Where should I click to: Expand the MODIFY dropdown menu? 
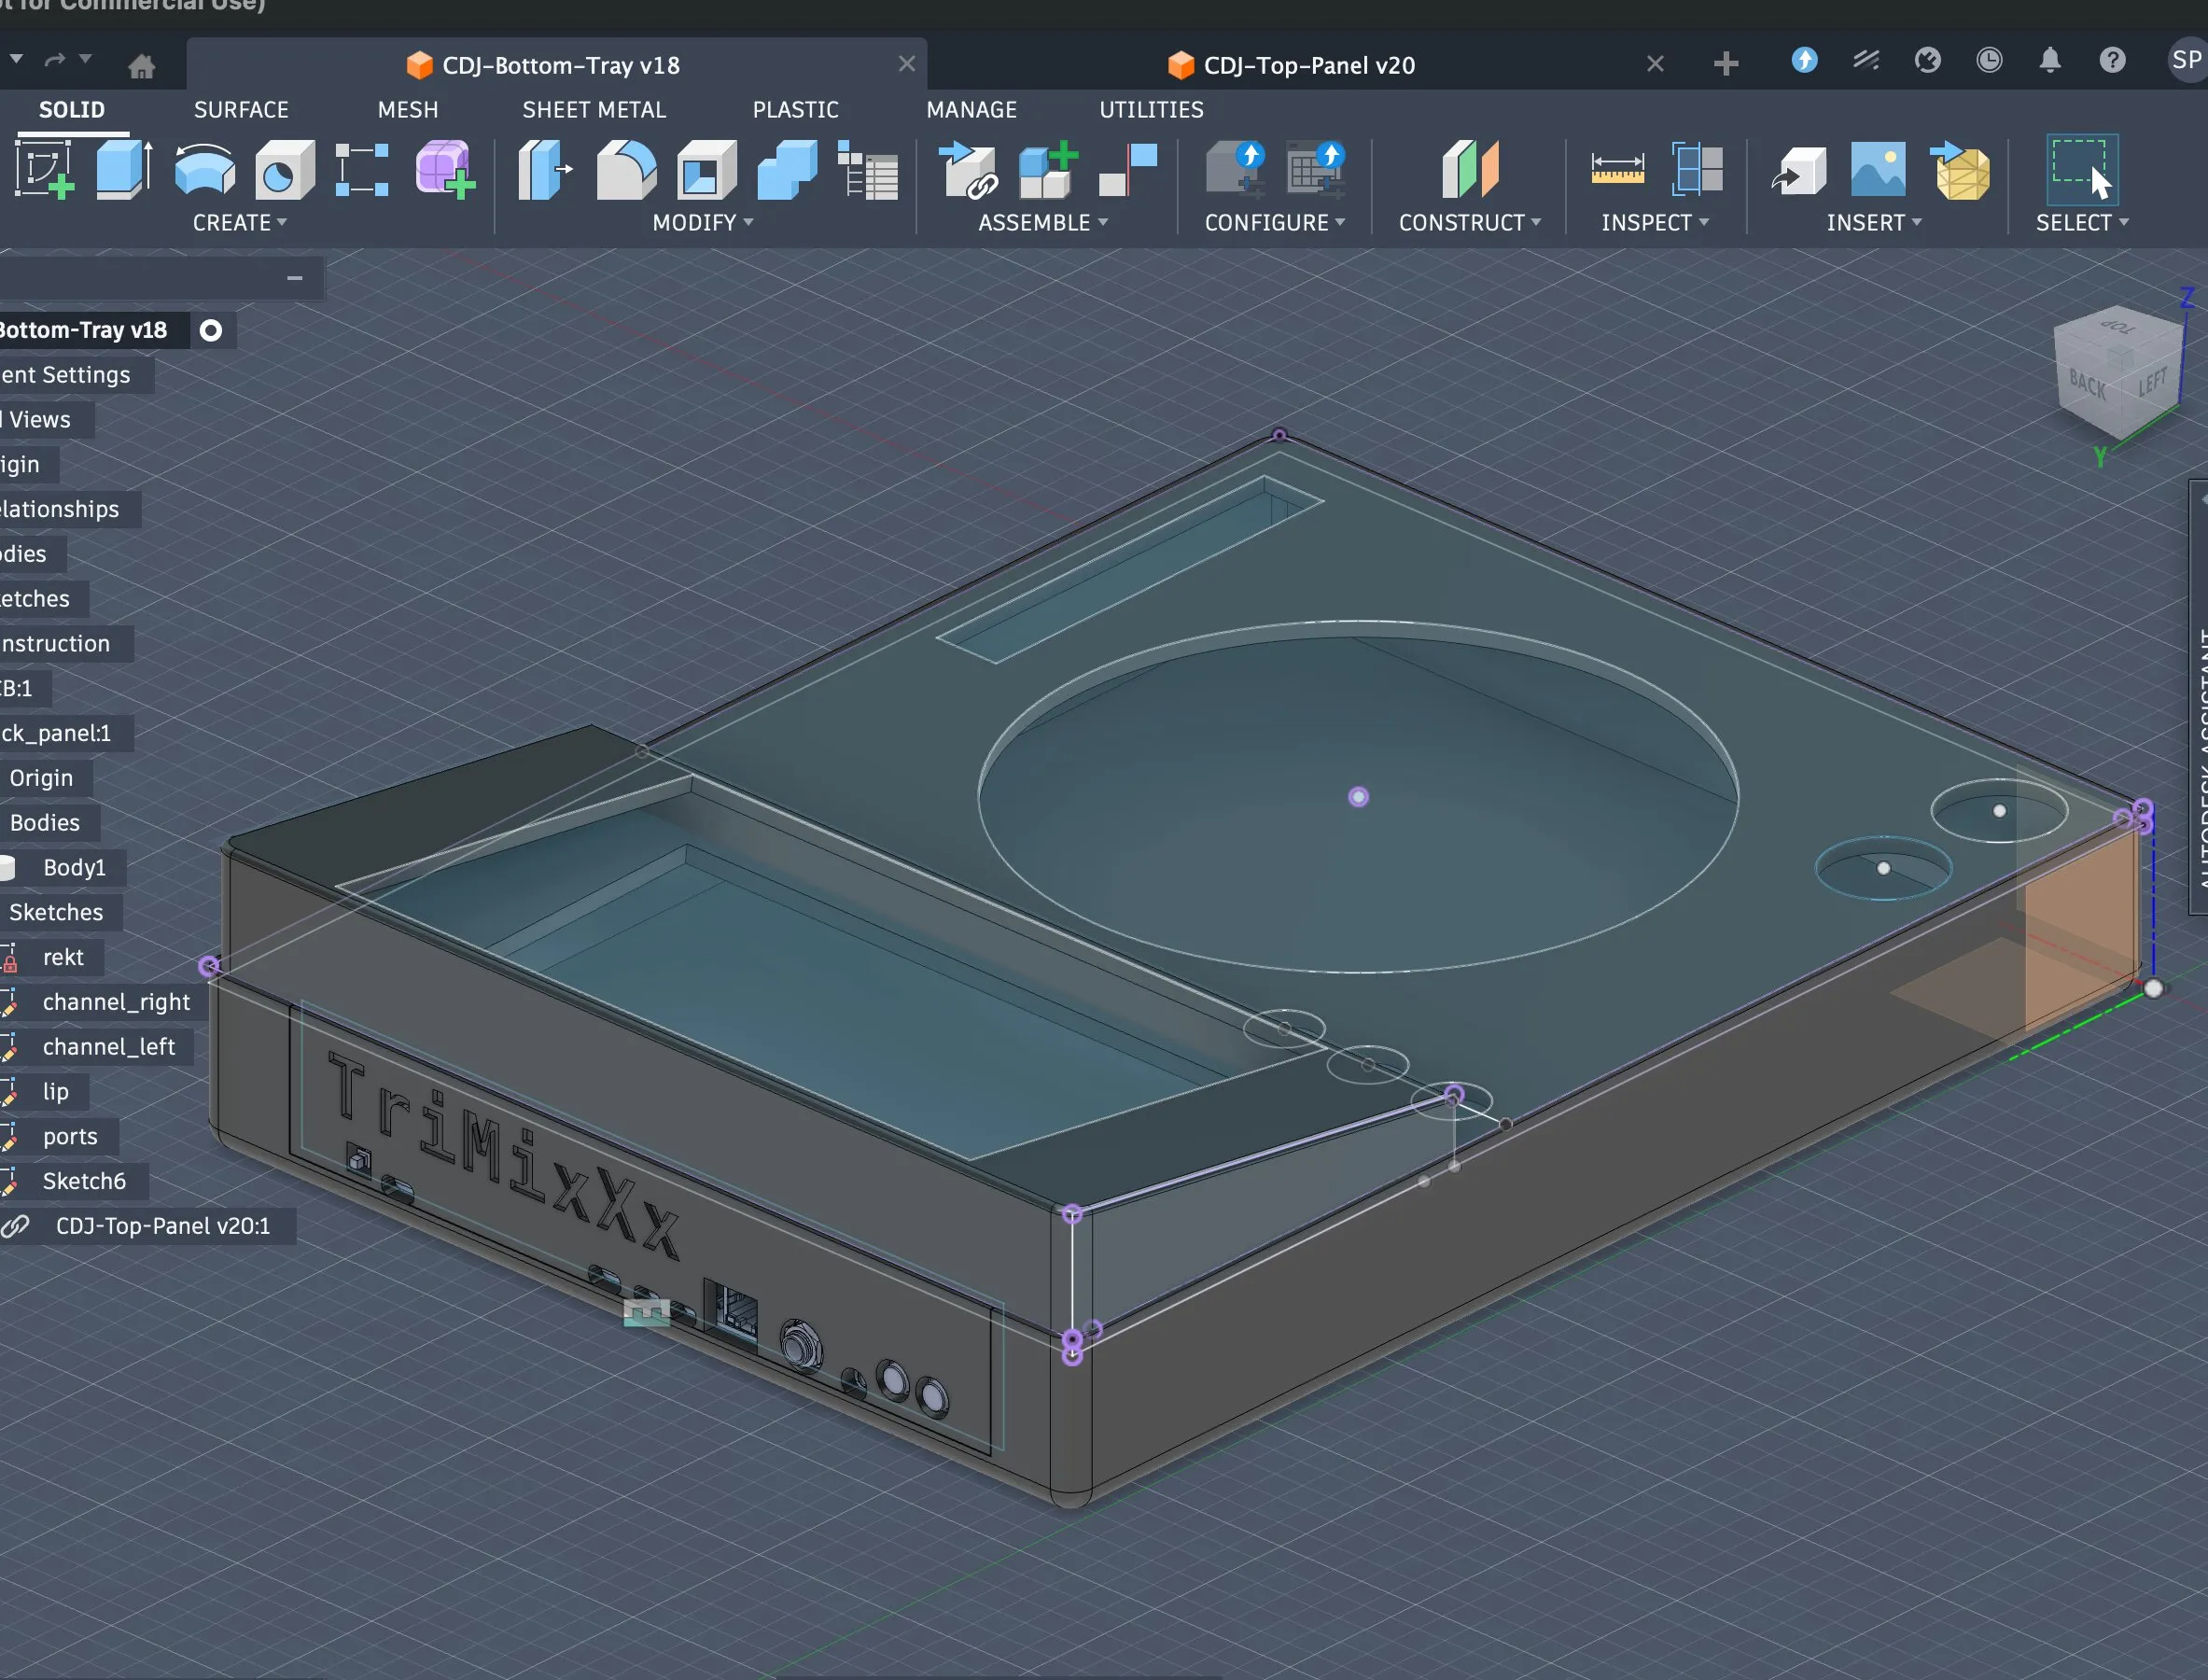(702, 223)
